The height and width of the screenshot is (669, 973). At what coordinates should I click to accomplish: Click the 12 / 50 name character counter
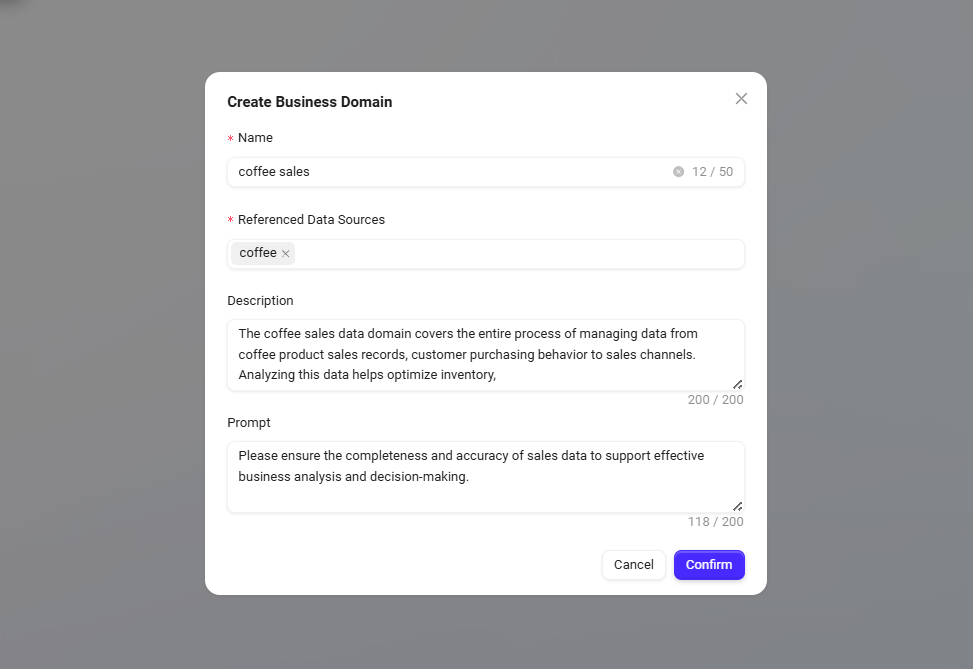(712, 172)
